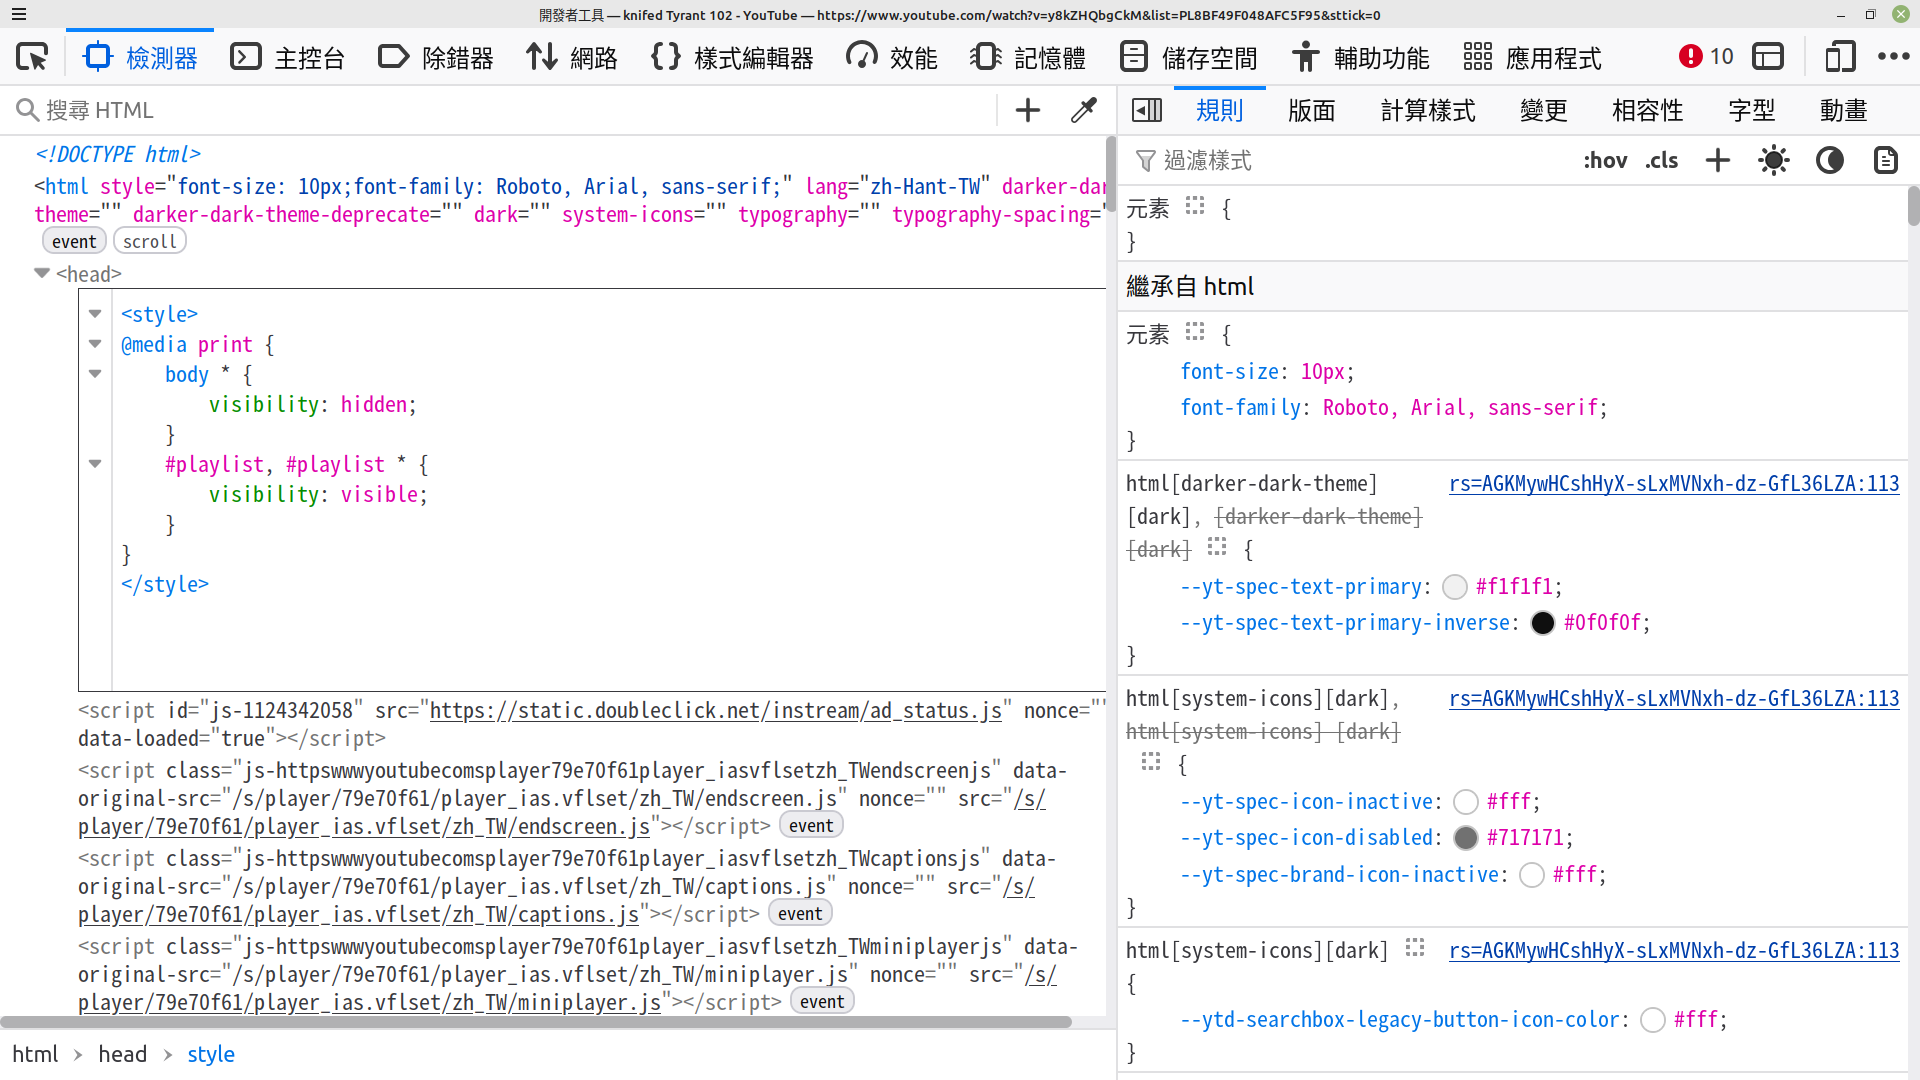Switch to the Network tab
Screen dimensions: 1920x1080
[572, 57]
